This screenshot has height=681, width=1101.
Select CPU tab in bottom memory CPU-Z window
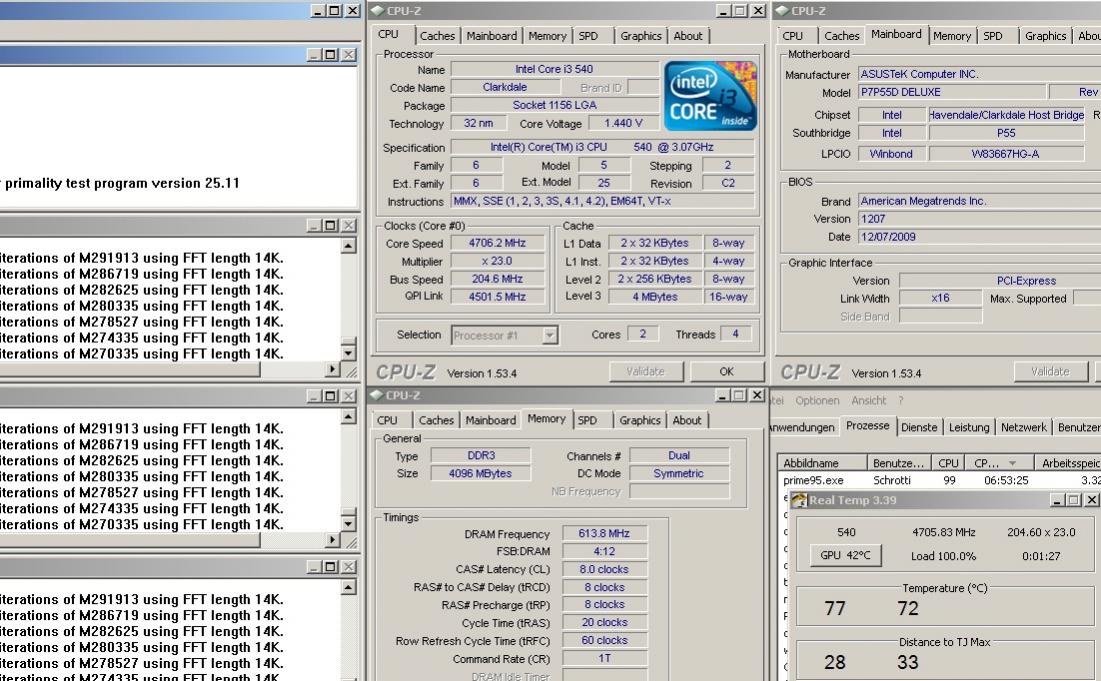[387, 420]
